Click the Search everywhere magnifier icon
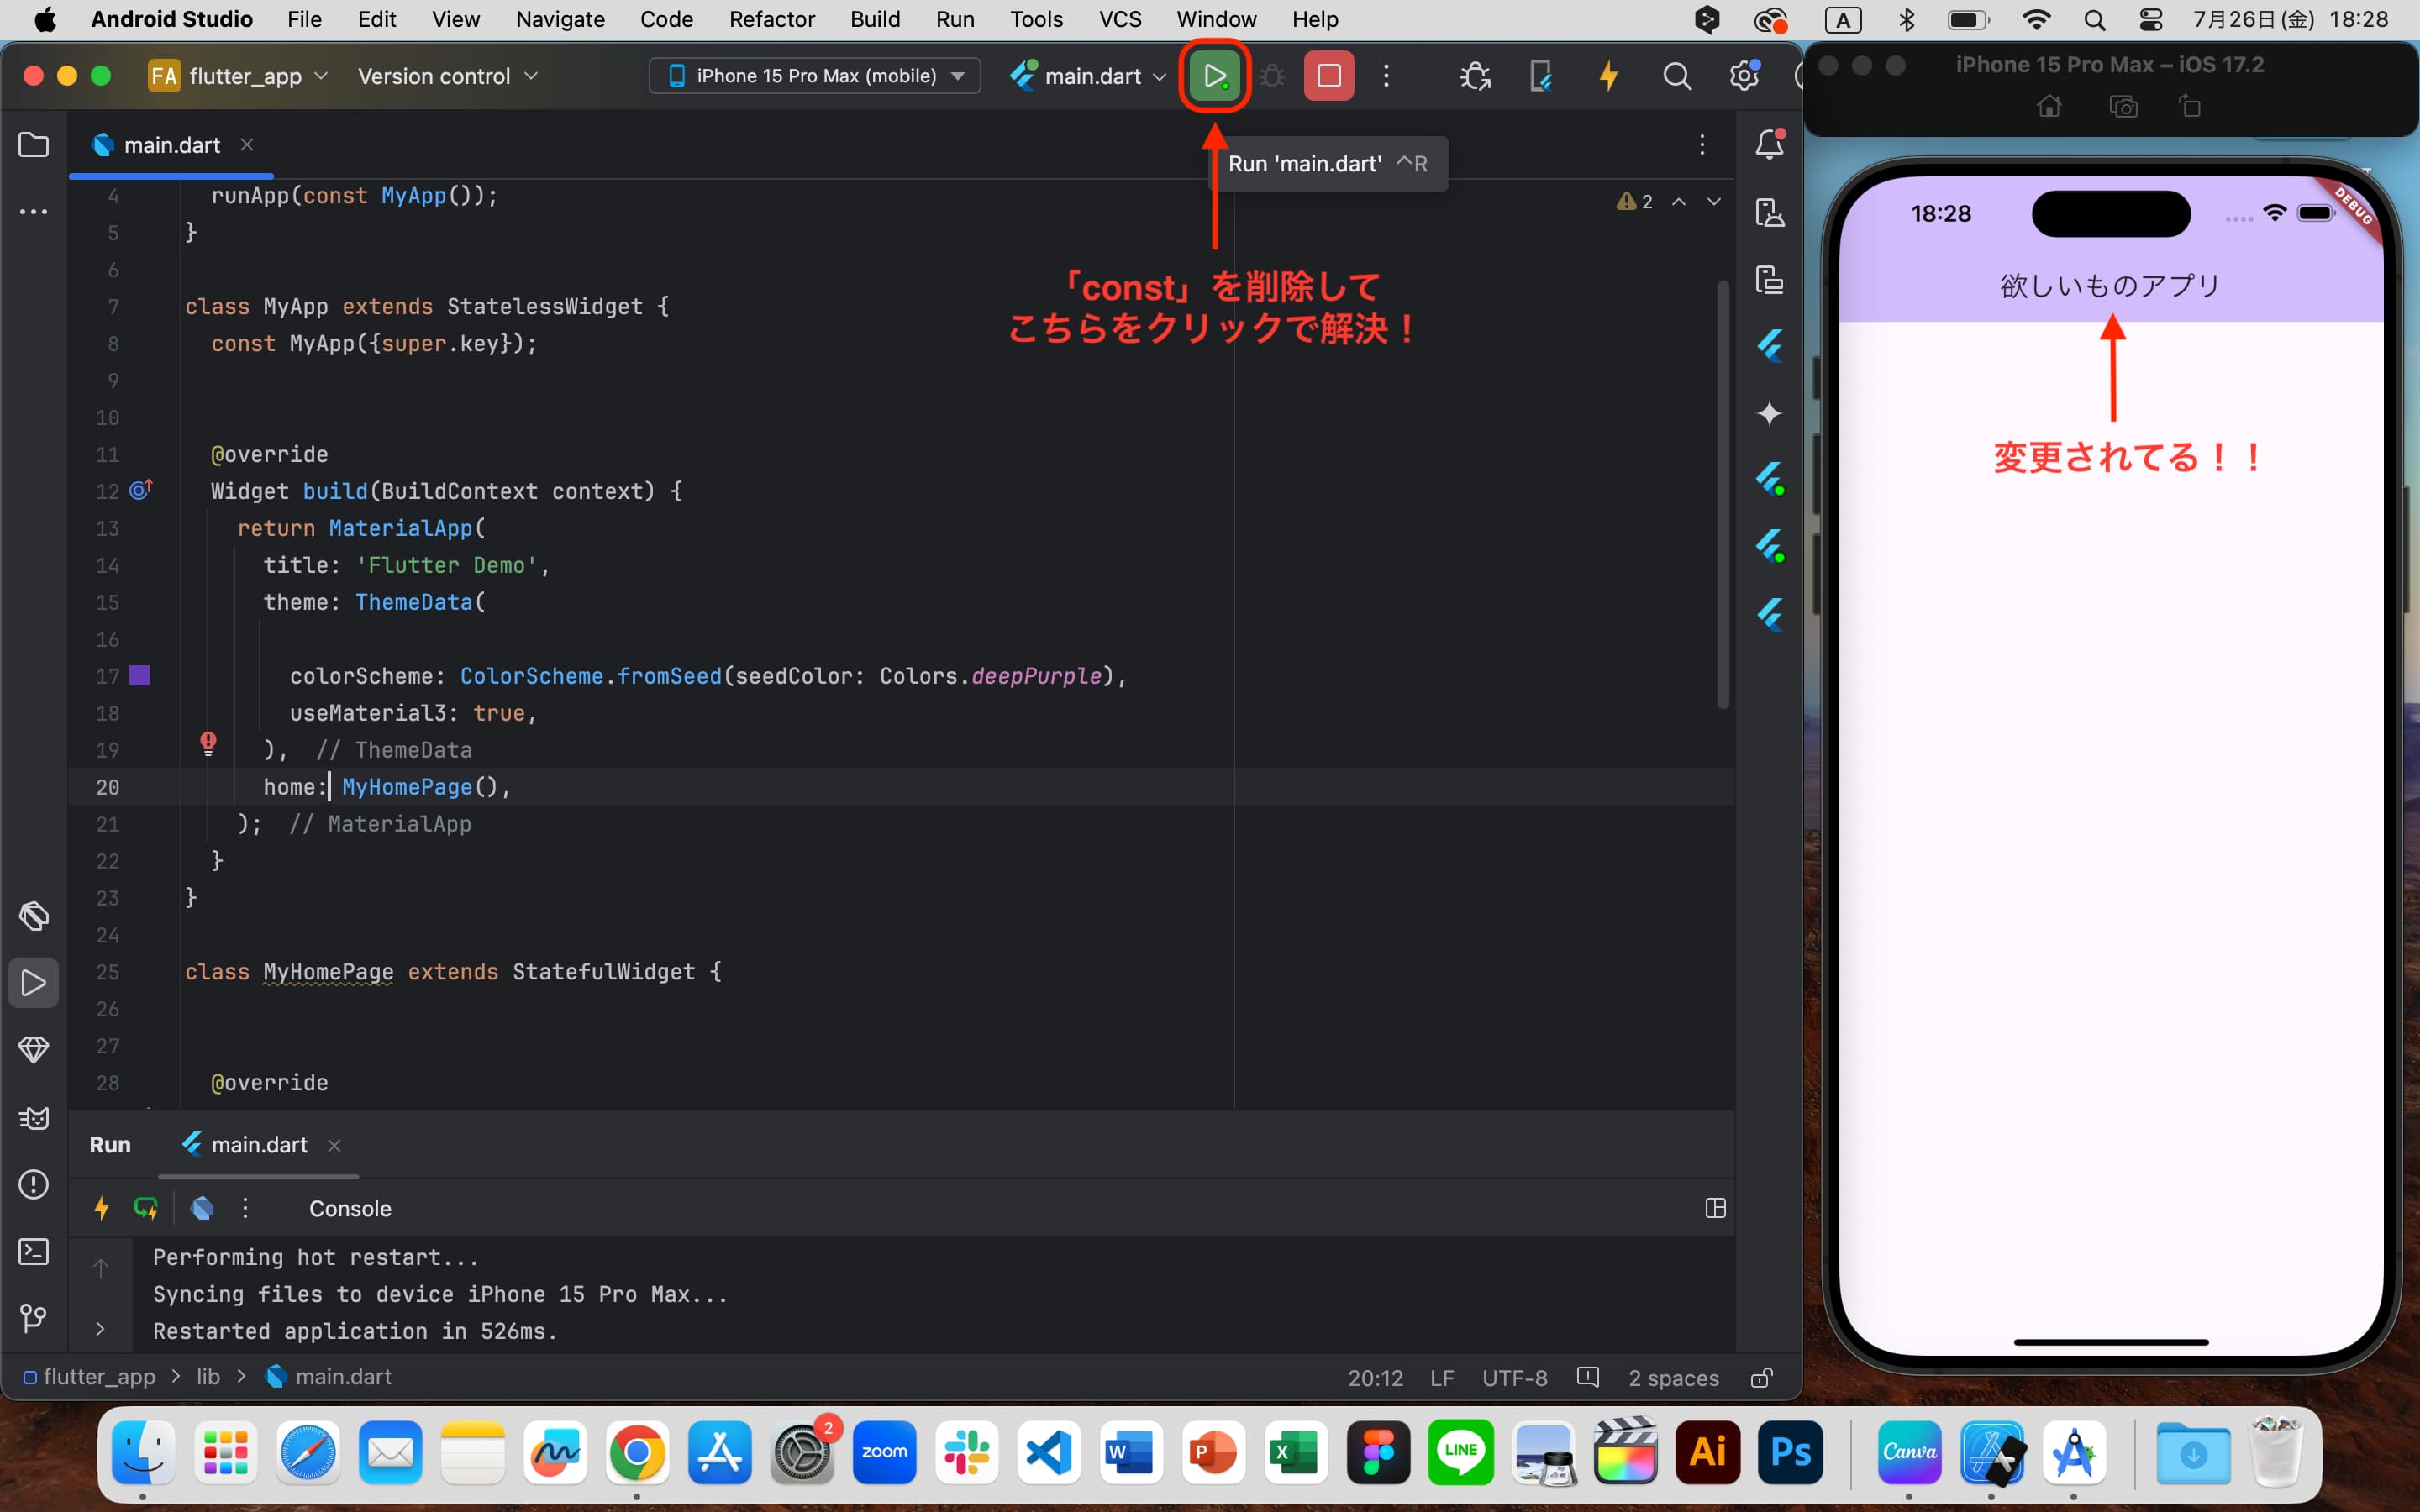Screen dimensions: 2420x1512 pos(1675,75)
